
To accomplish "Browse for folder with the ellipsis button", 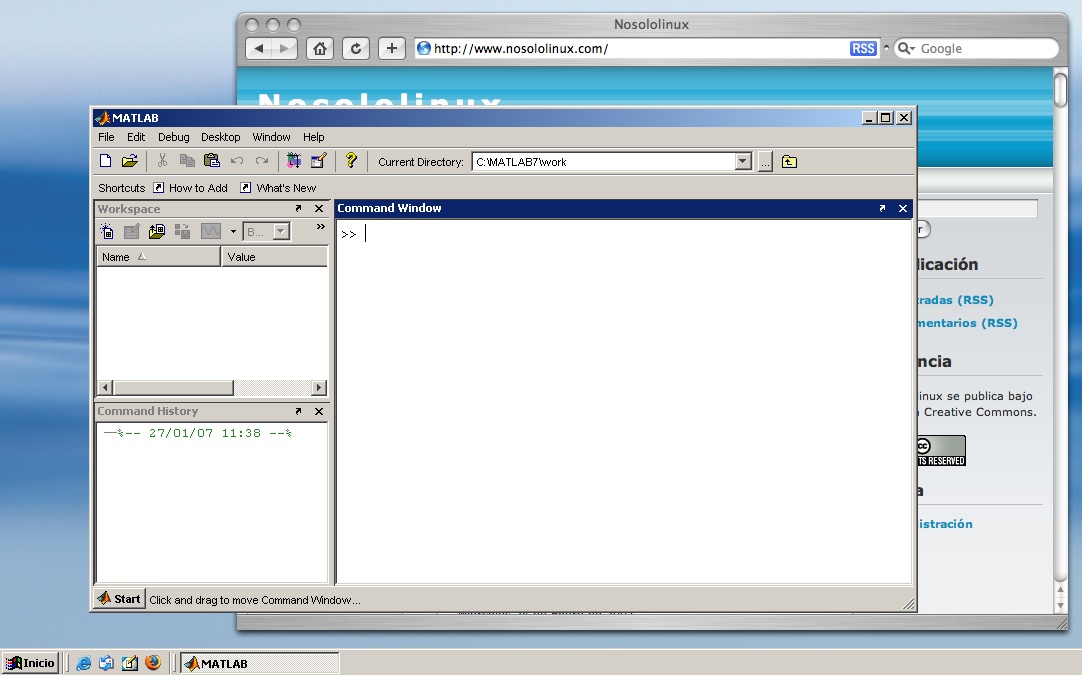I will [x=765, y=162].
